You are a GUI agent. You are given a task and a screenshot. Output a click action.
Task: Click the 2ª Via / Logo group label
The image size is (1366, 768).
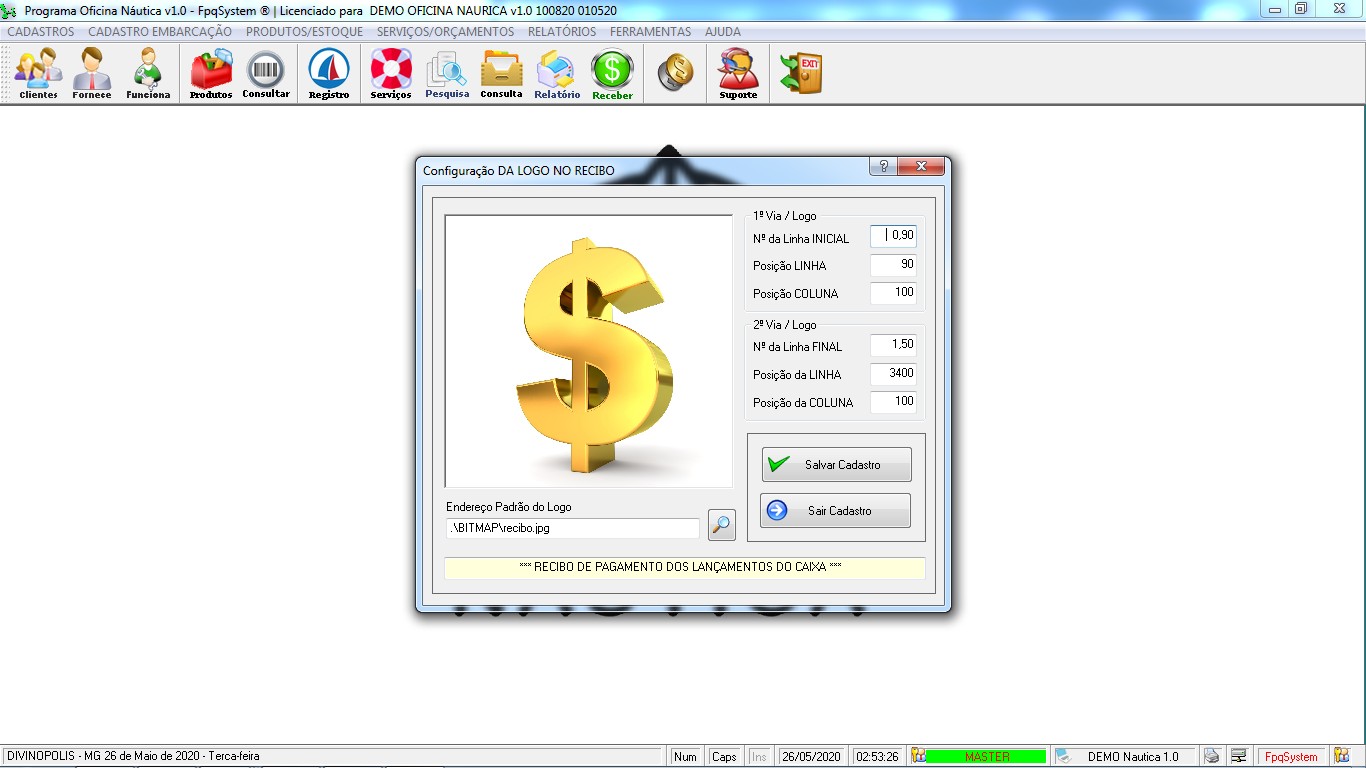click(785, 325)
